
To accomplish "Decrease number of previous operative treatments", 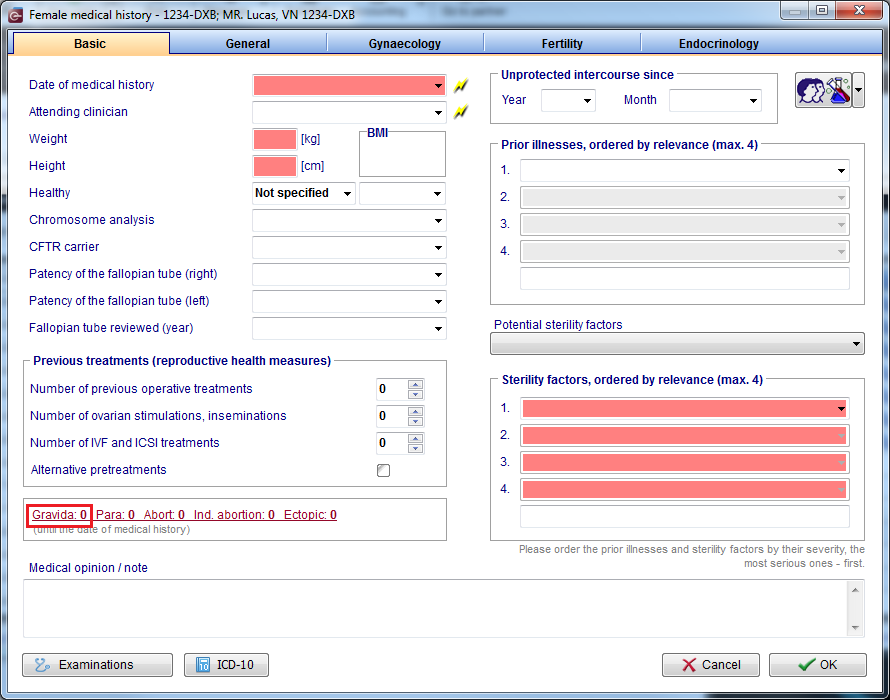I will 415,394.
